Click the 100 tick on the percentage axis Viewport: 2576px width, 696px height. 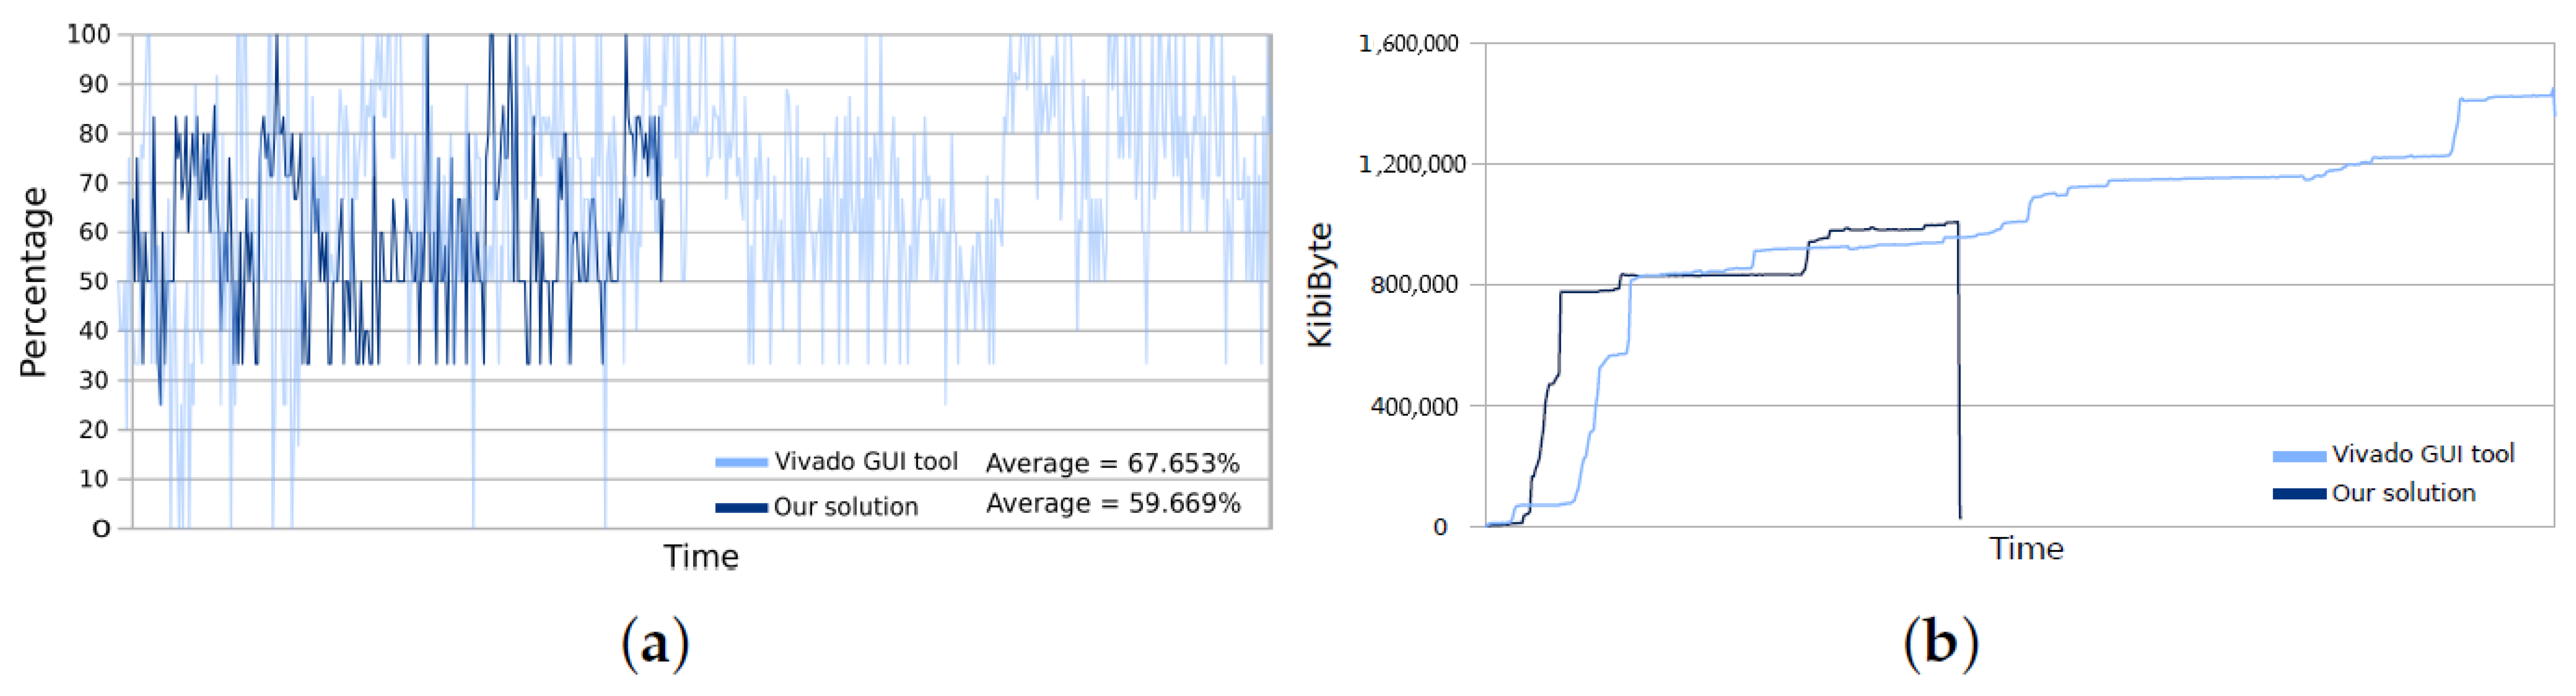tap(88, 34)
